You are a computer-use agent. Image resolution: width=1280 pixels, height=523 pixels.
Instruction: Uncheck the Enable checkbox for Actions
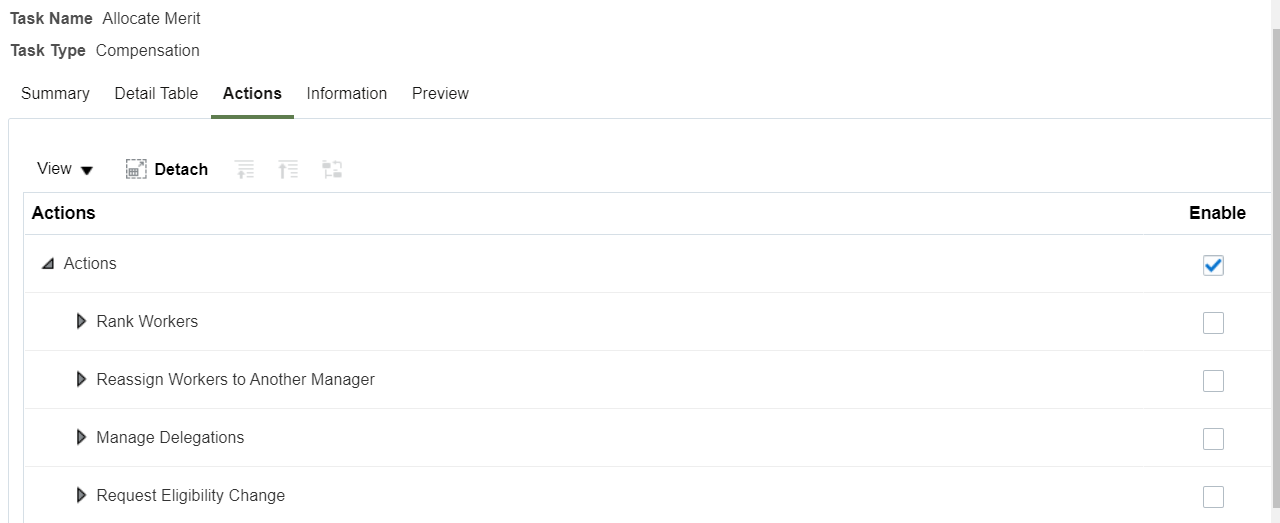[1213, 265]
